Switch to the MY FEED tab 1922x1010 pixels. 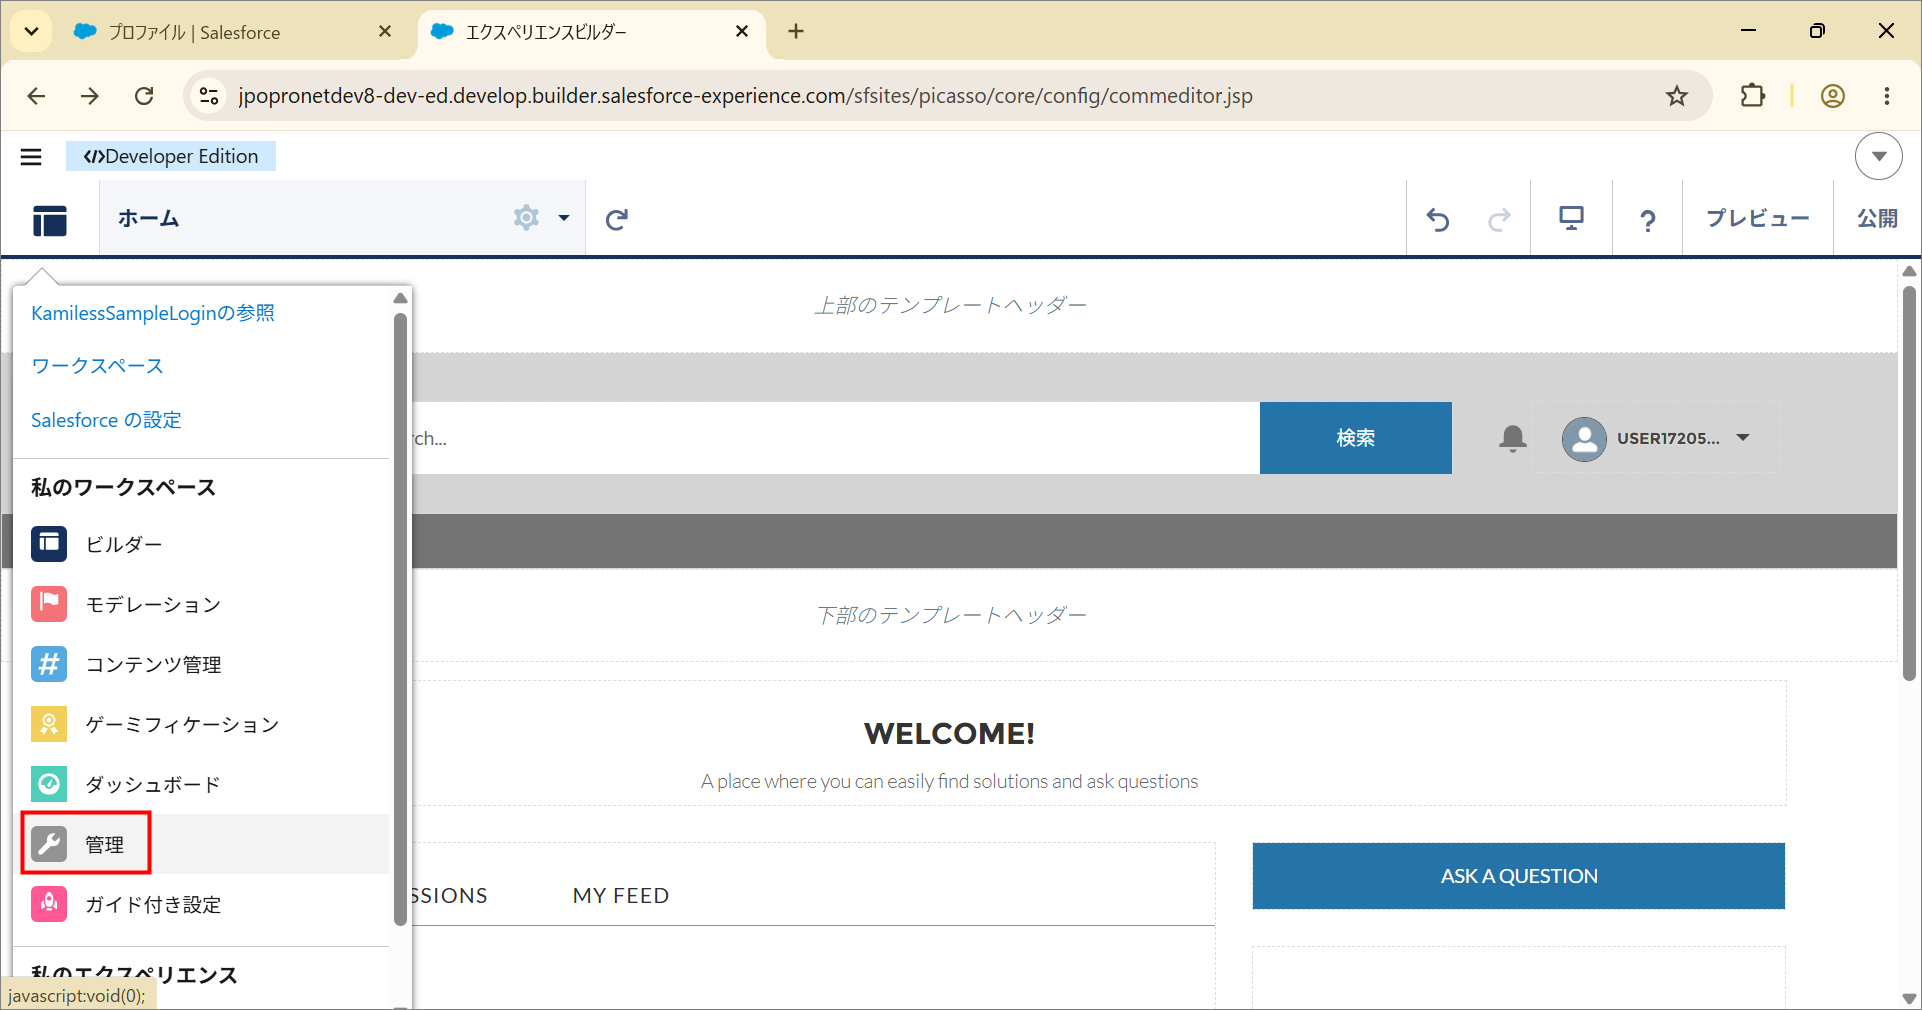(621, 896)
